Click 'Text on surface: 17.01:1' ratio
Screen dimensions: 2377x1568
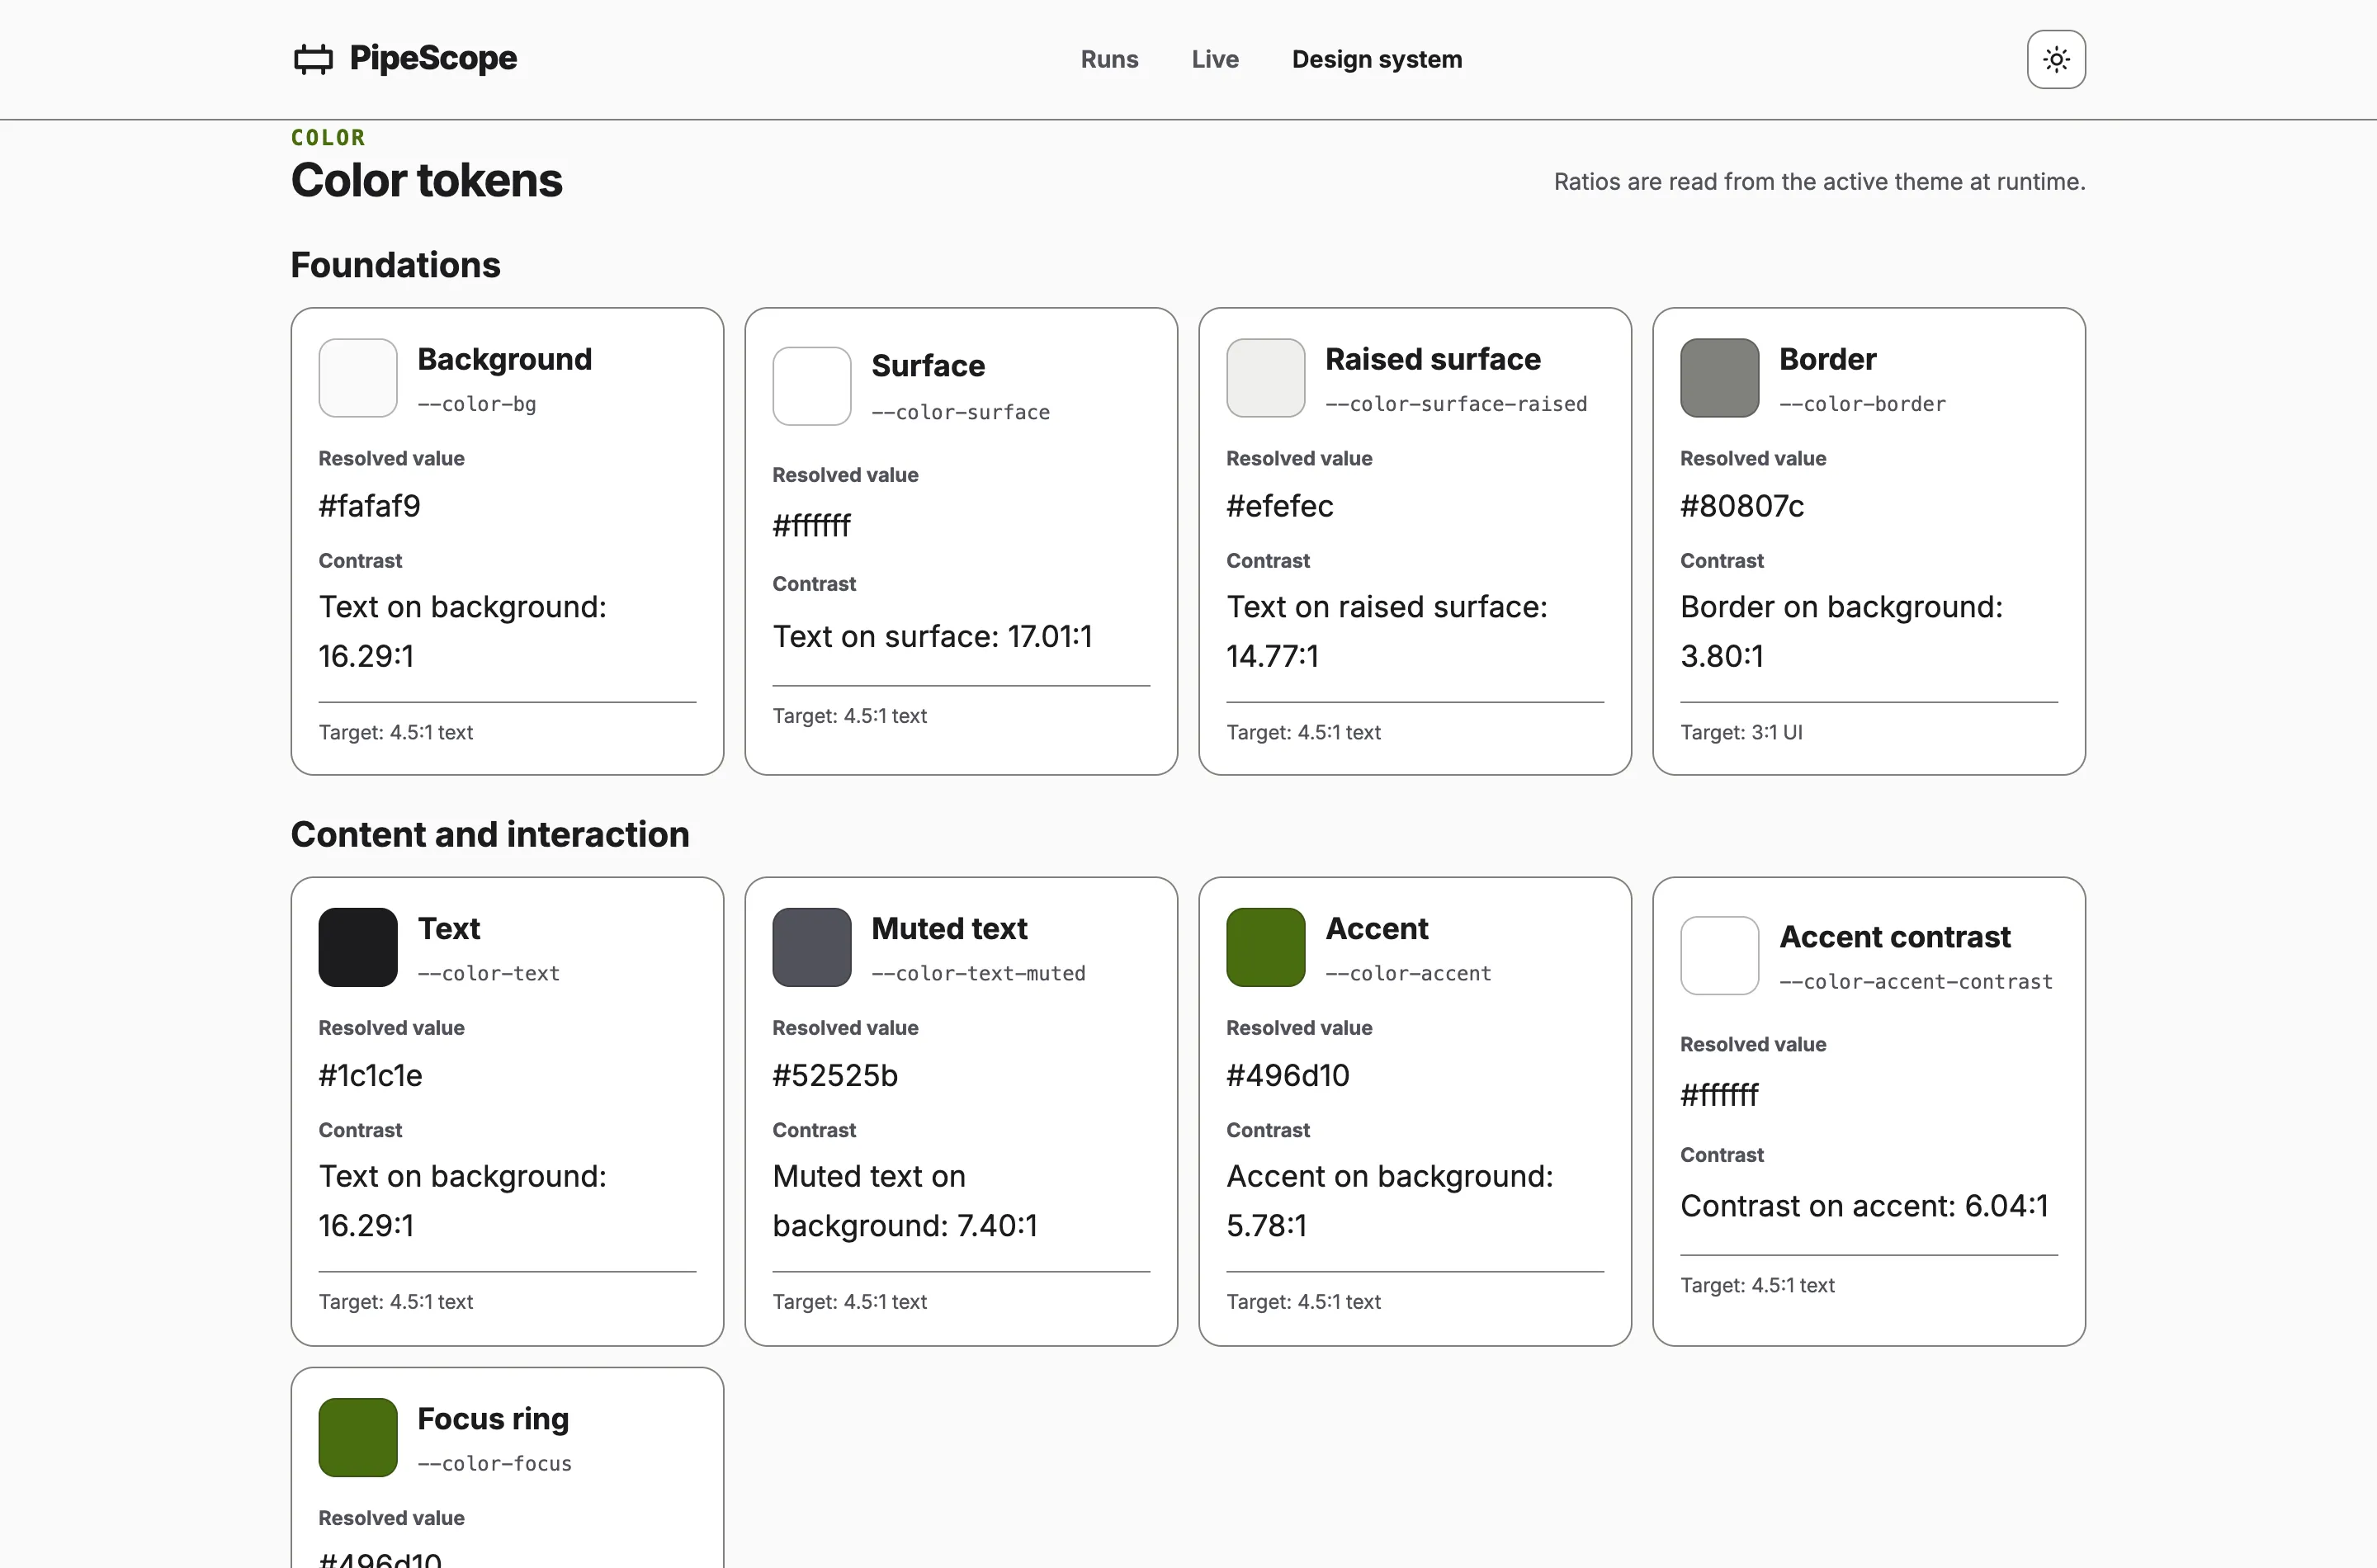click(932, 636)
